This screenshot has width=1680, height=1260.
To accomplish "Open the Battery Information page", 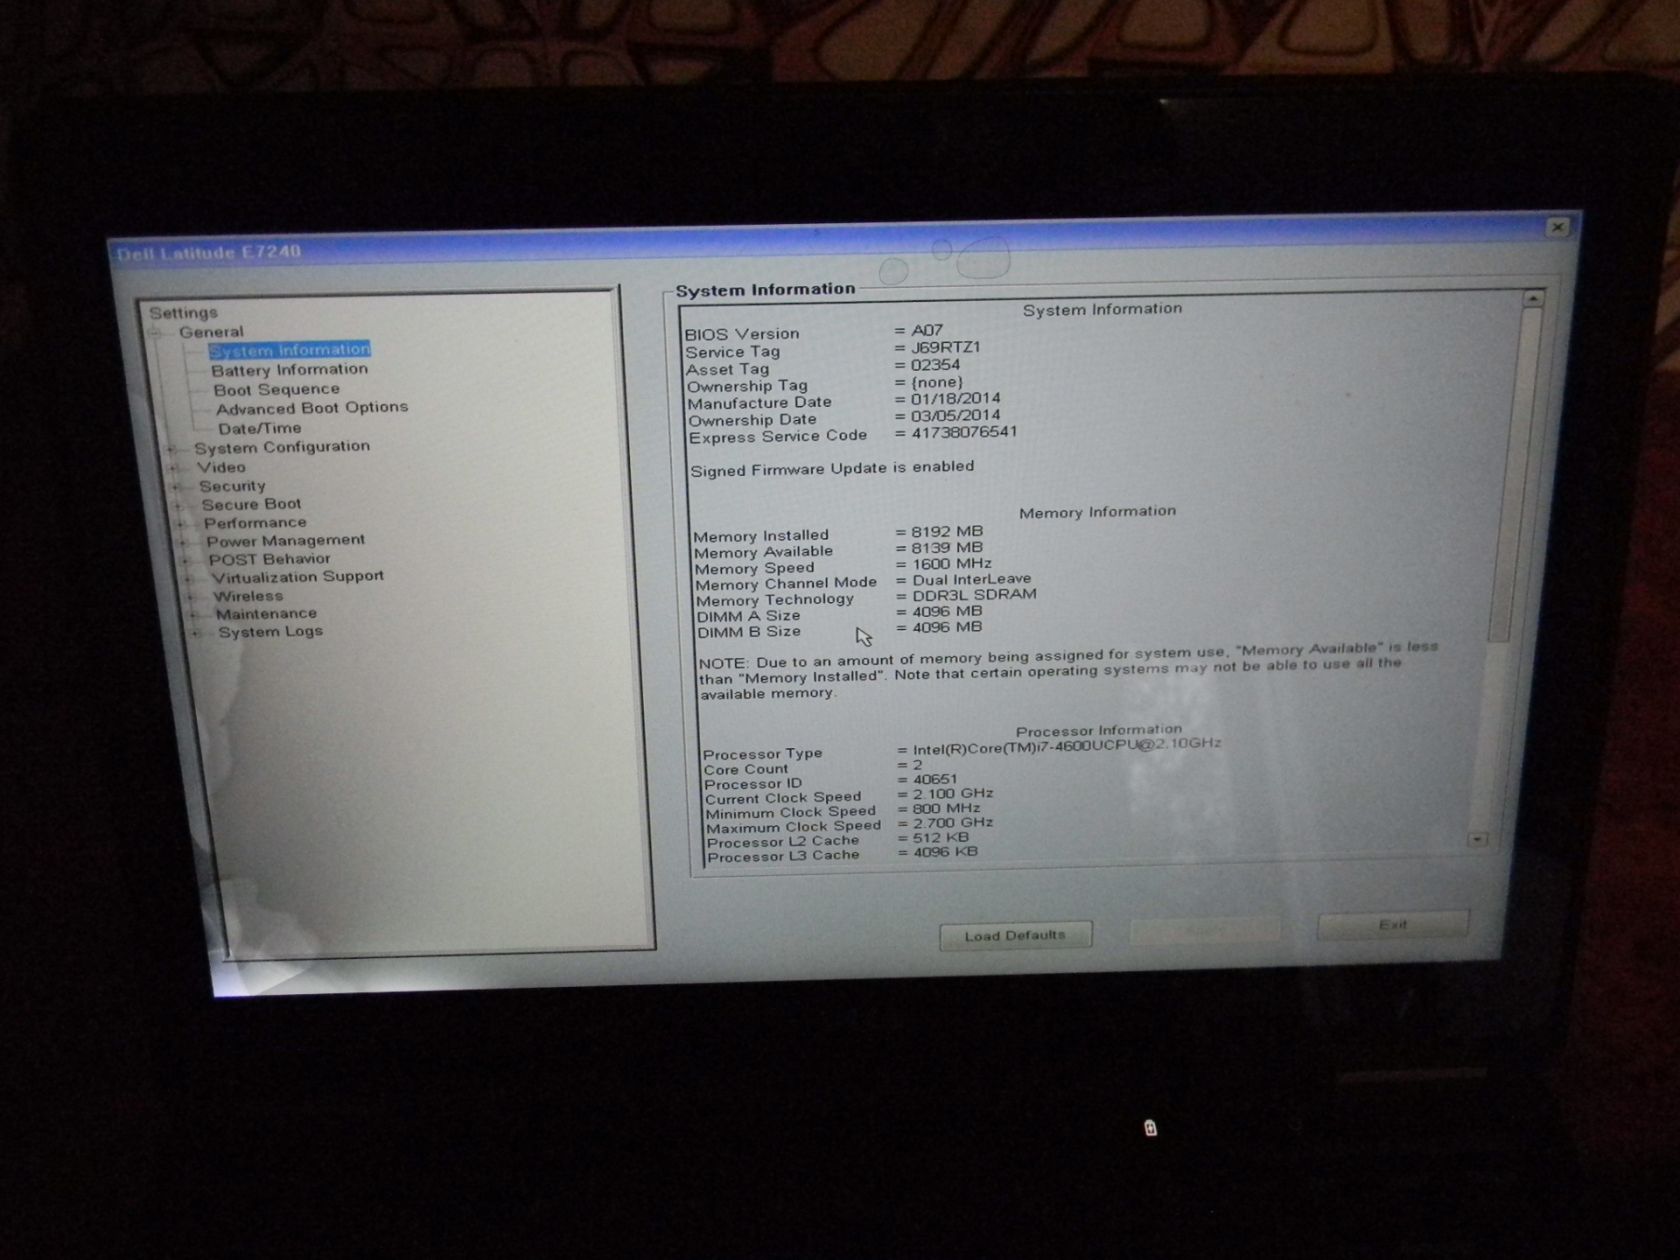I will pyautogui.click(x=289, y=370).
